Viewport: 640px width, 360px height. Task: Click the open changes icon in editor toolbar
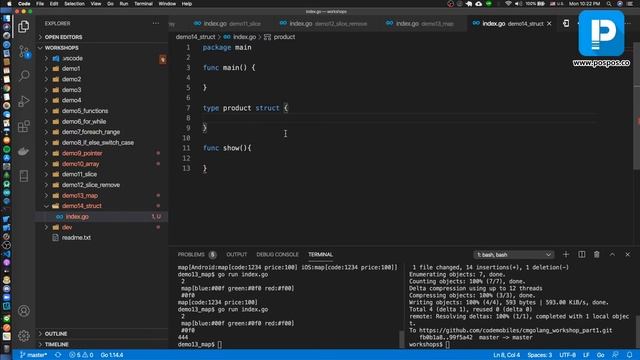click(x=566, y=23)
